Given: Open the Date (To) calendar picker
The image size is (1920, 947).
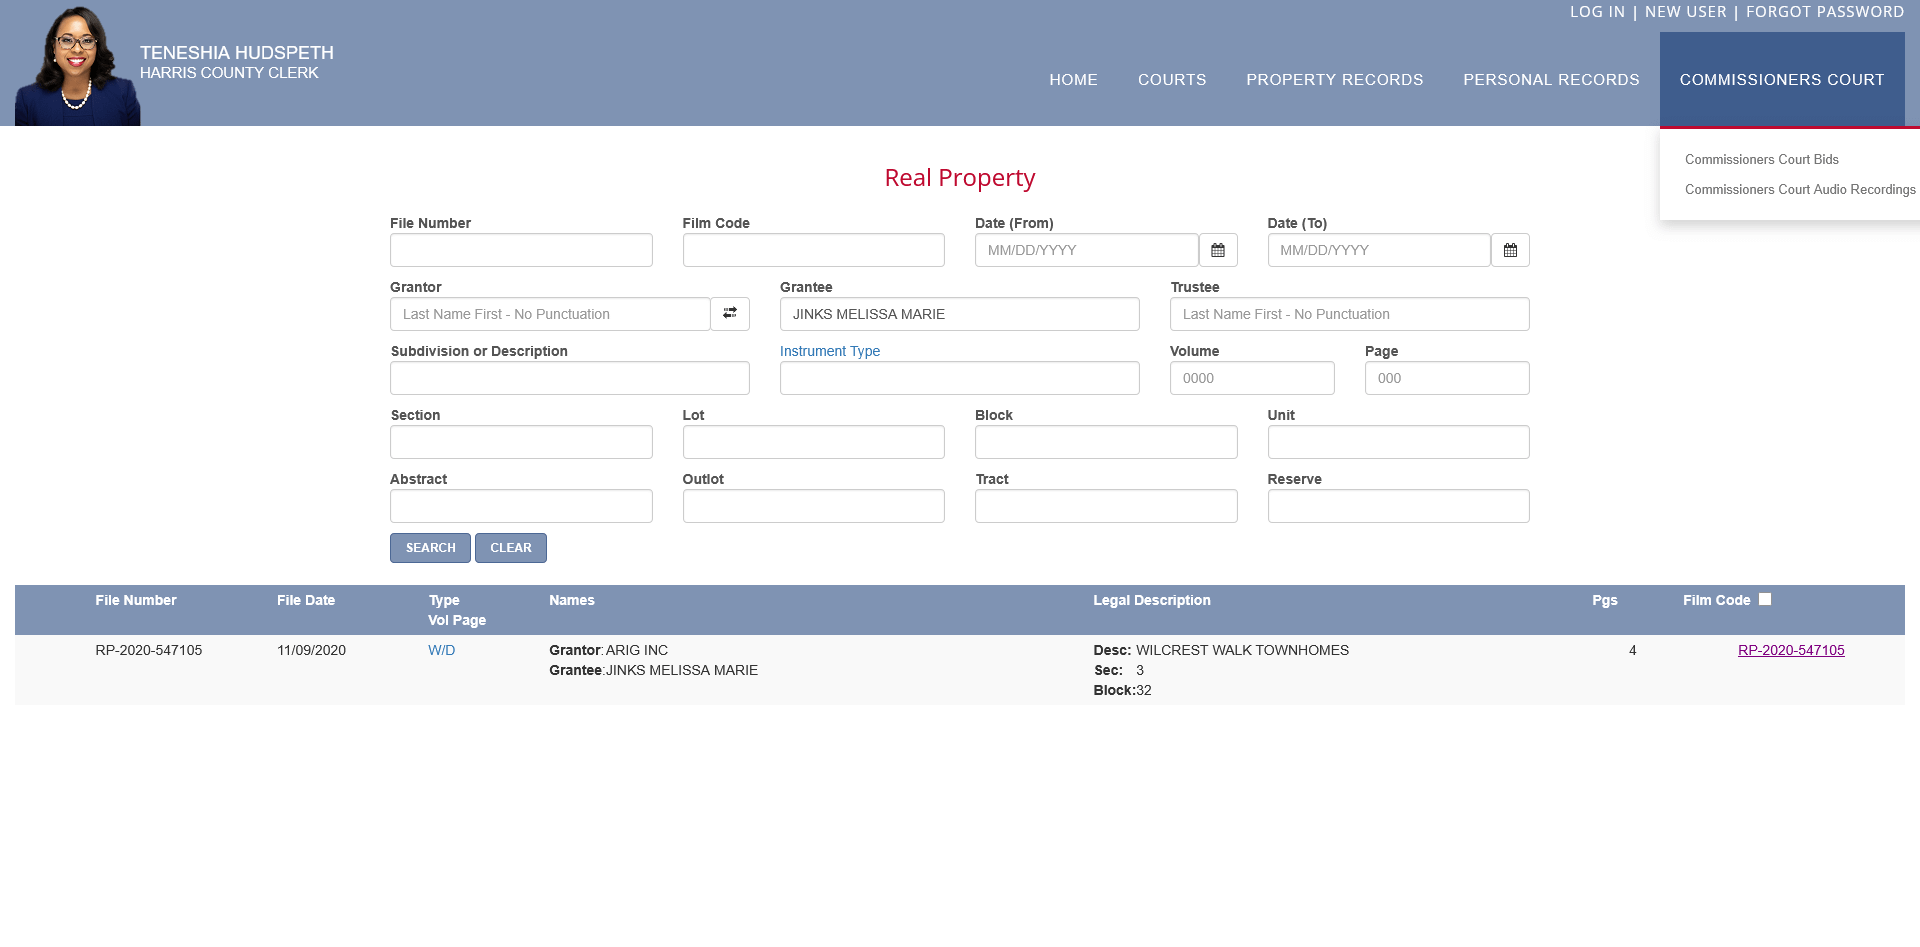Looking at the screenshot, I should [1510, 250].
